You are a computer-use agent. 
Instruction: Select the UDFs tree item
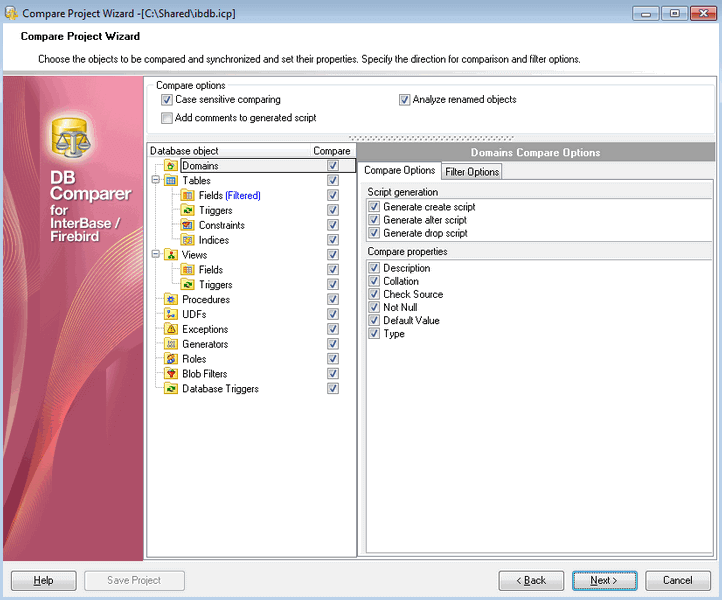[194, 314]
